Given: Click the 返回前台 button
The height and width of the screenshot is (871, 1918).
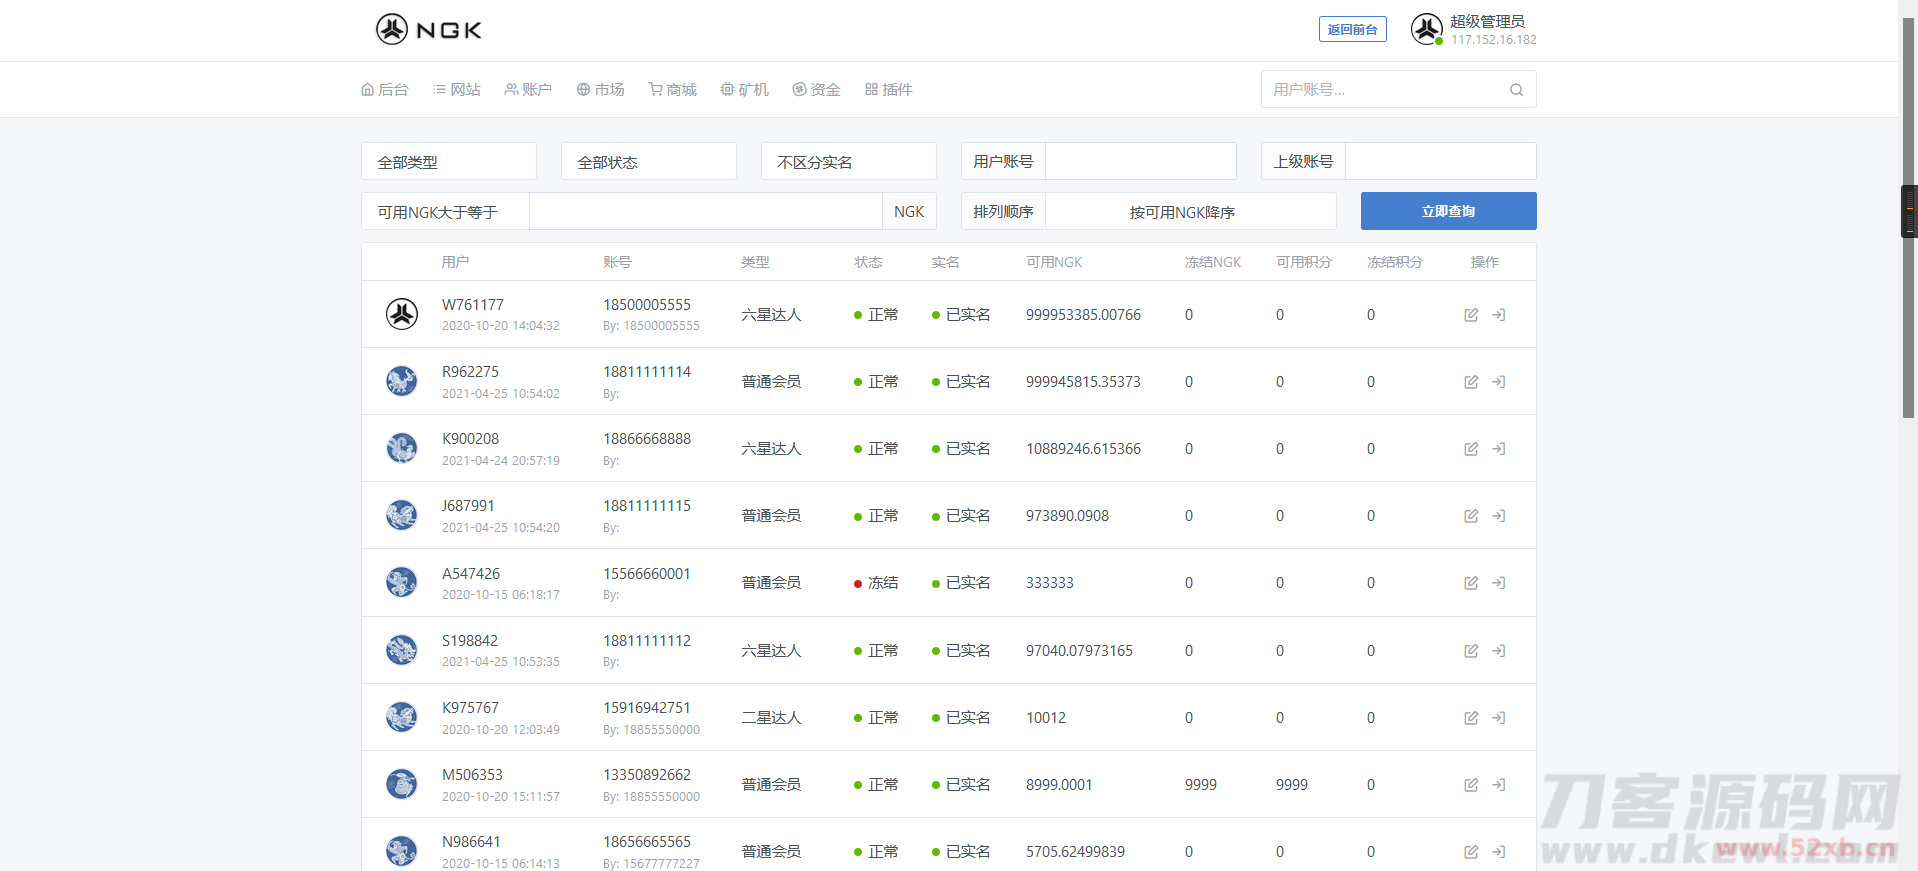Looking at the screenshot, I should pyautogui.click(x=1352, y=30).
